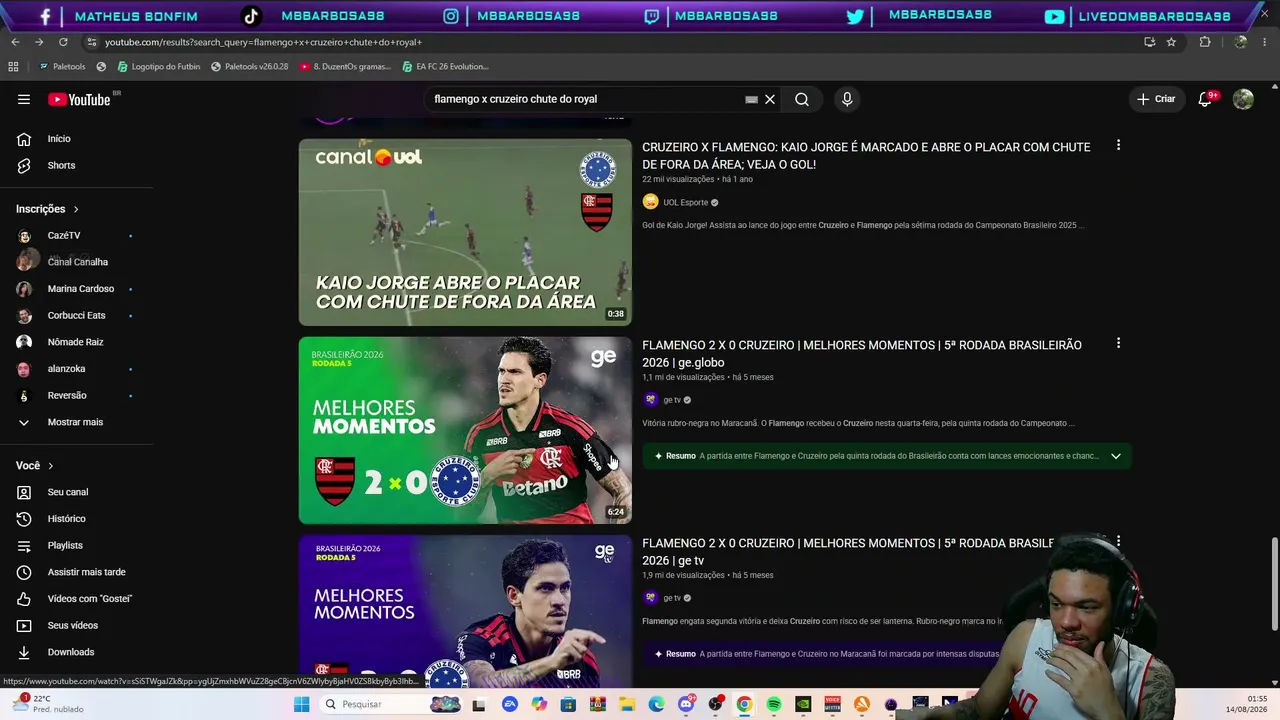Open the Chrome extensions puzzle icon

[1205, 42]
